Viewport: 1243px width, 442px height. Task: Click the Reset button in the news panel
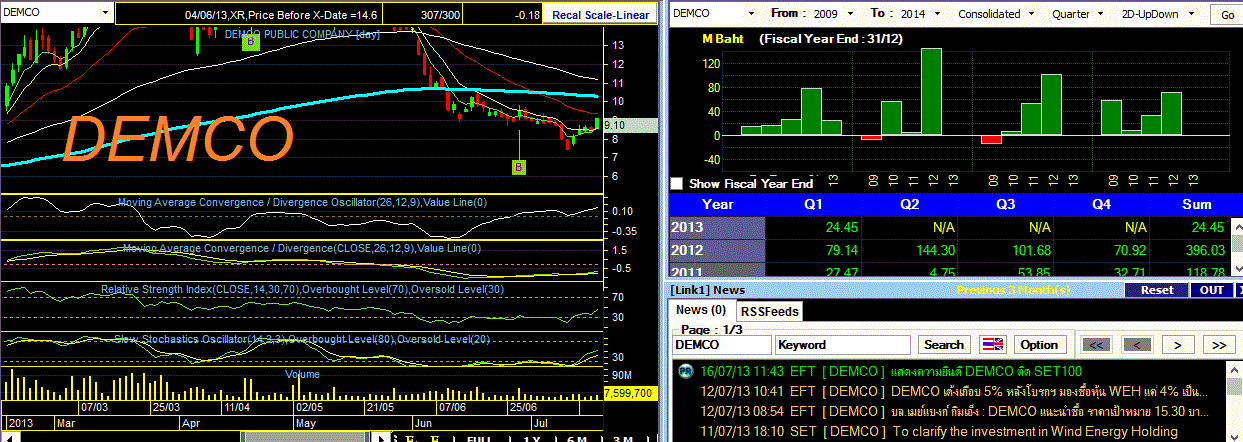pos(1156,290)
